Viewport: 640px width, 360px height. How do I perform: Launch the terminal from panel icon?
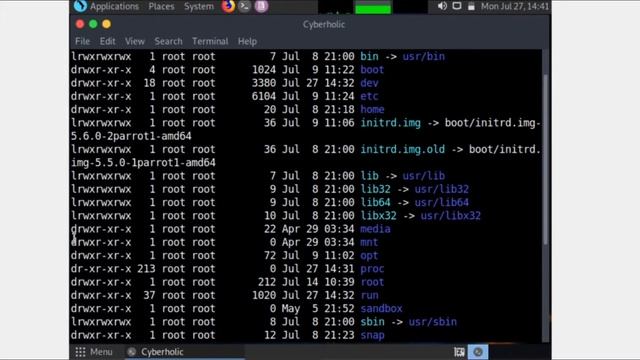244,6
